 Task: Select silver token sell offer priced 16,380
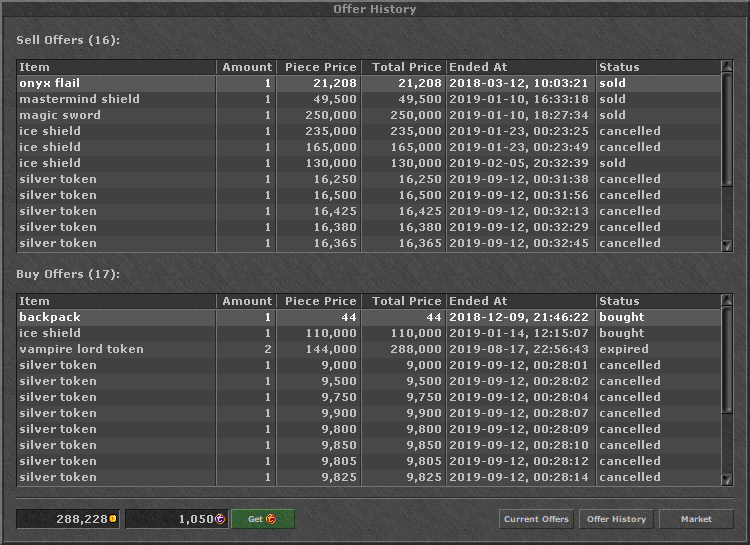tap(369, 227)
